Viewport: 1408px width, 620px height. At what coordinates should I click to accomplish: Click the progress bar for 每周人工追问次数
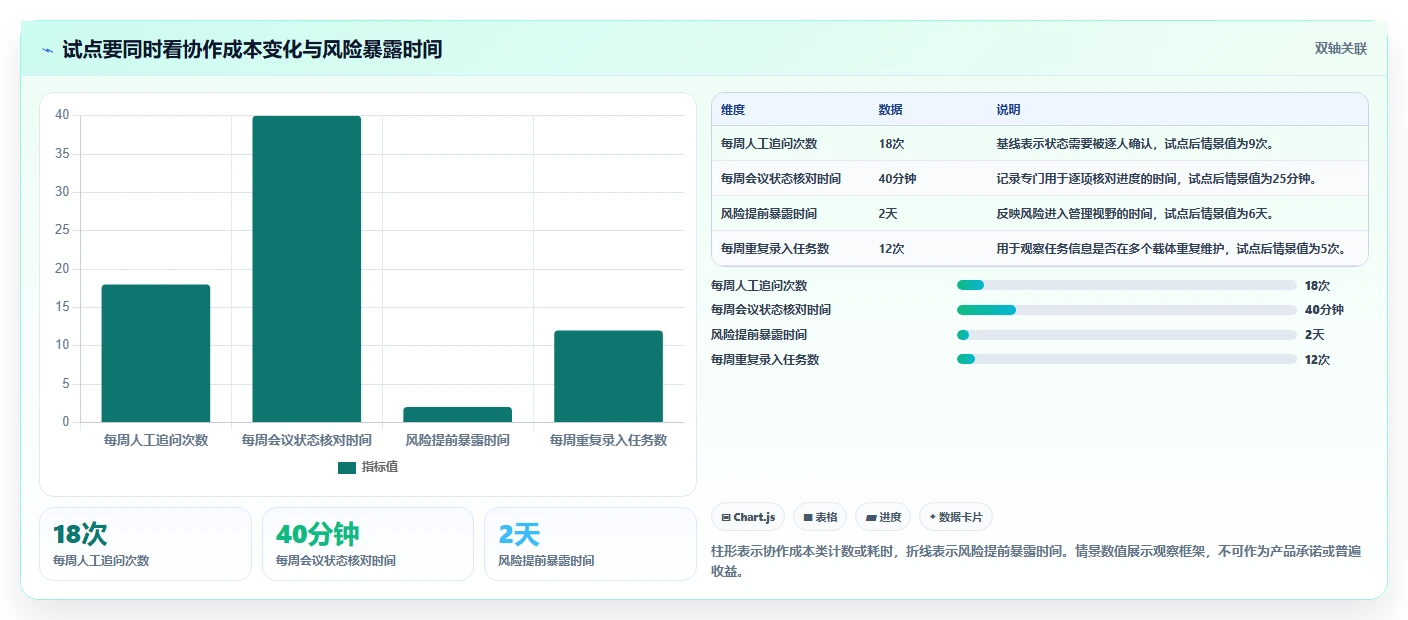1127,285
